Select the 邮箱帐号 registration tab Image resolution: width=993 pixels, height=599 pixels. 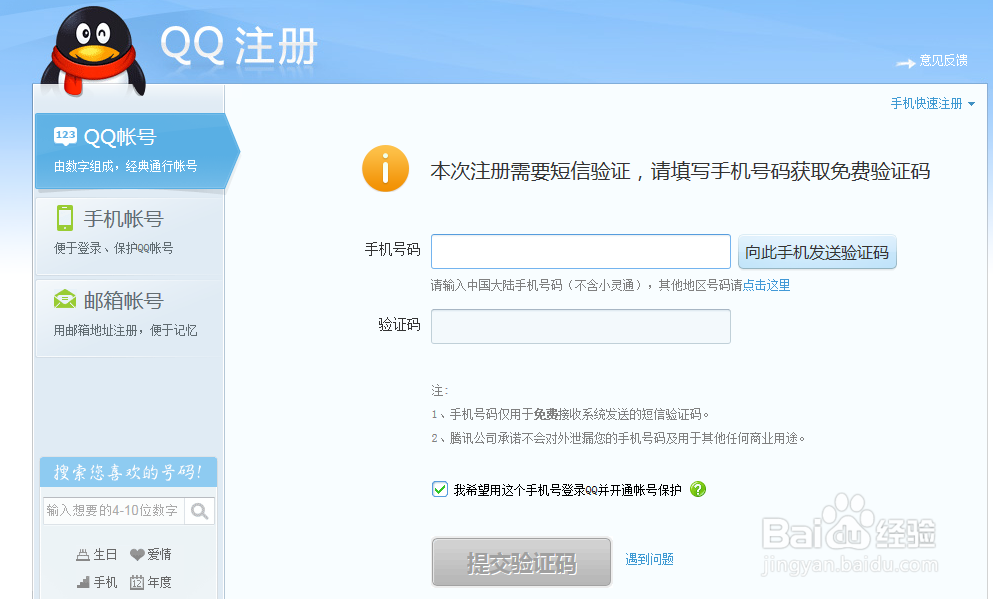point(130,318)
